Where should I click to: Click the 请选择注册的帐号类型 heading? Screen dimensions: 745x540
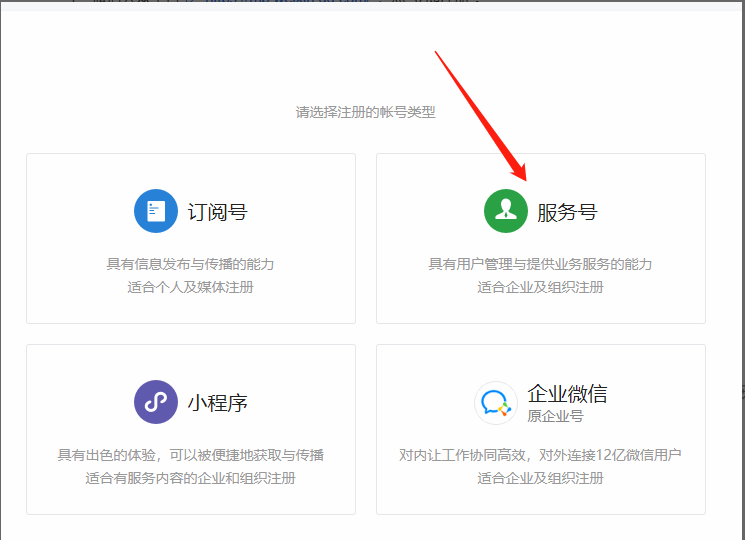(x=365, y=112)
